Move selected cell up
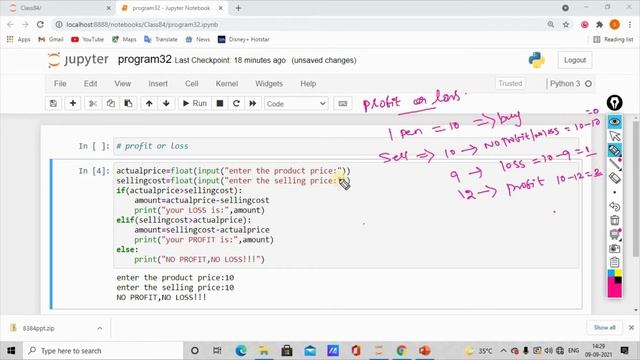The width and height of the screenshot is (640, 360). coord(149,104)
